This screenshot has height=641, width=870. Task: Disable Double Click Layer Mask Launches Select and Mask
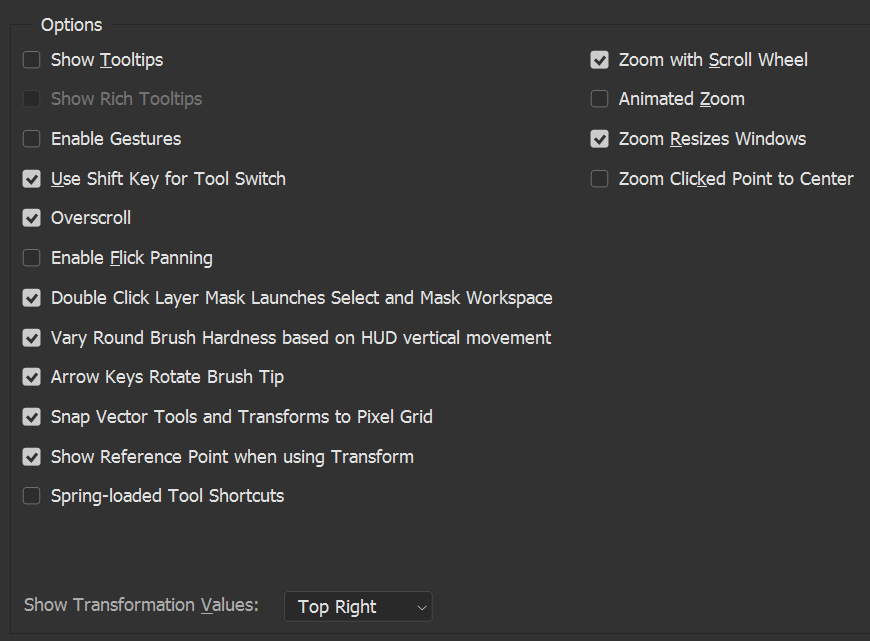pos(31,297)
